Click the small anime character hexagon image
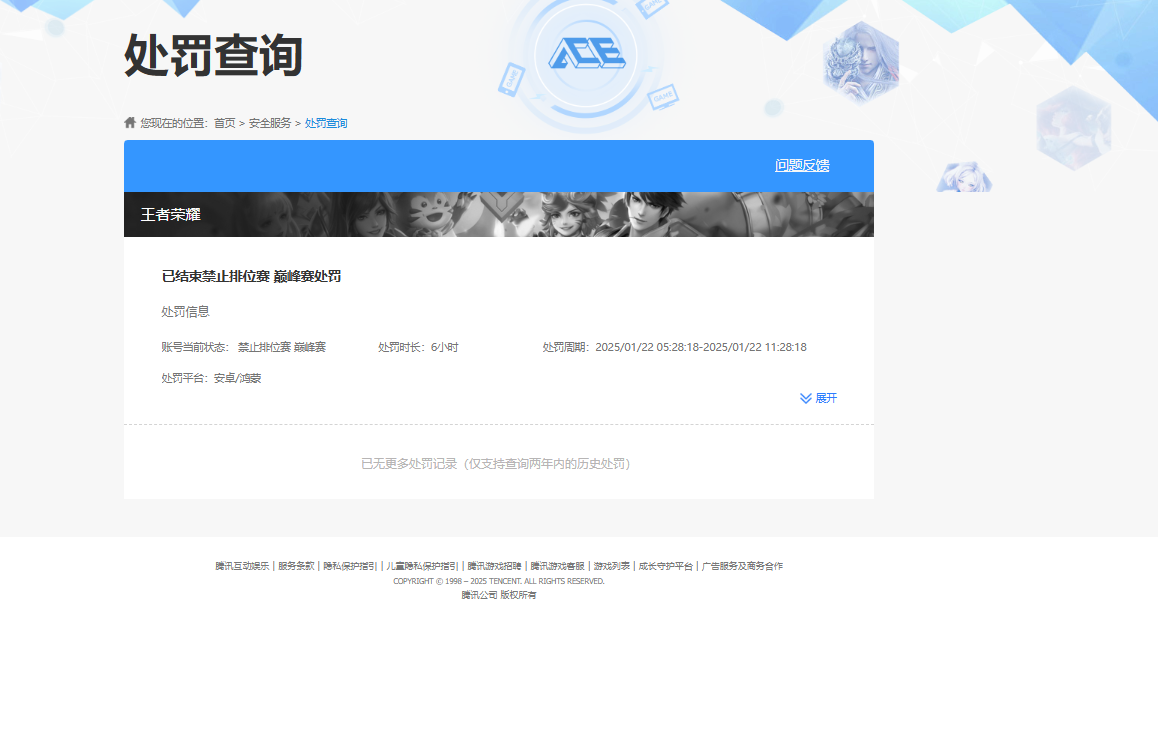The width and height of the screenshot is (1158, 735). 963,177
